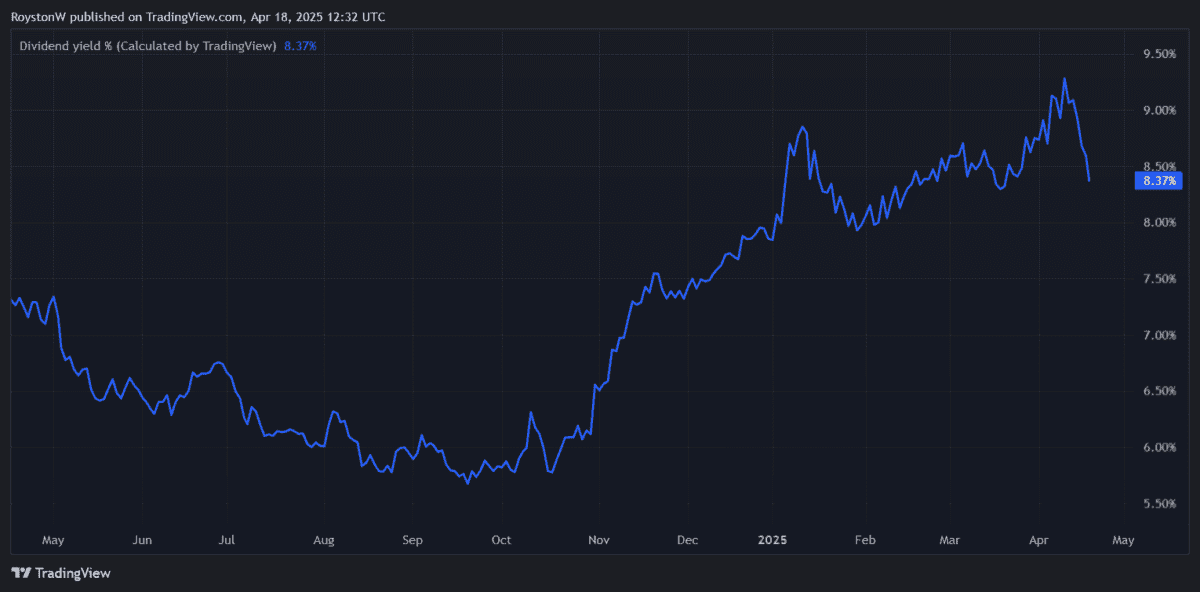Click the blue 8.37% price tag
This screenshot has width=1200, height=592.
(1159, 181)
